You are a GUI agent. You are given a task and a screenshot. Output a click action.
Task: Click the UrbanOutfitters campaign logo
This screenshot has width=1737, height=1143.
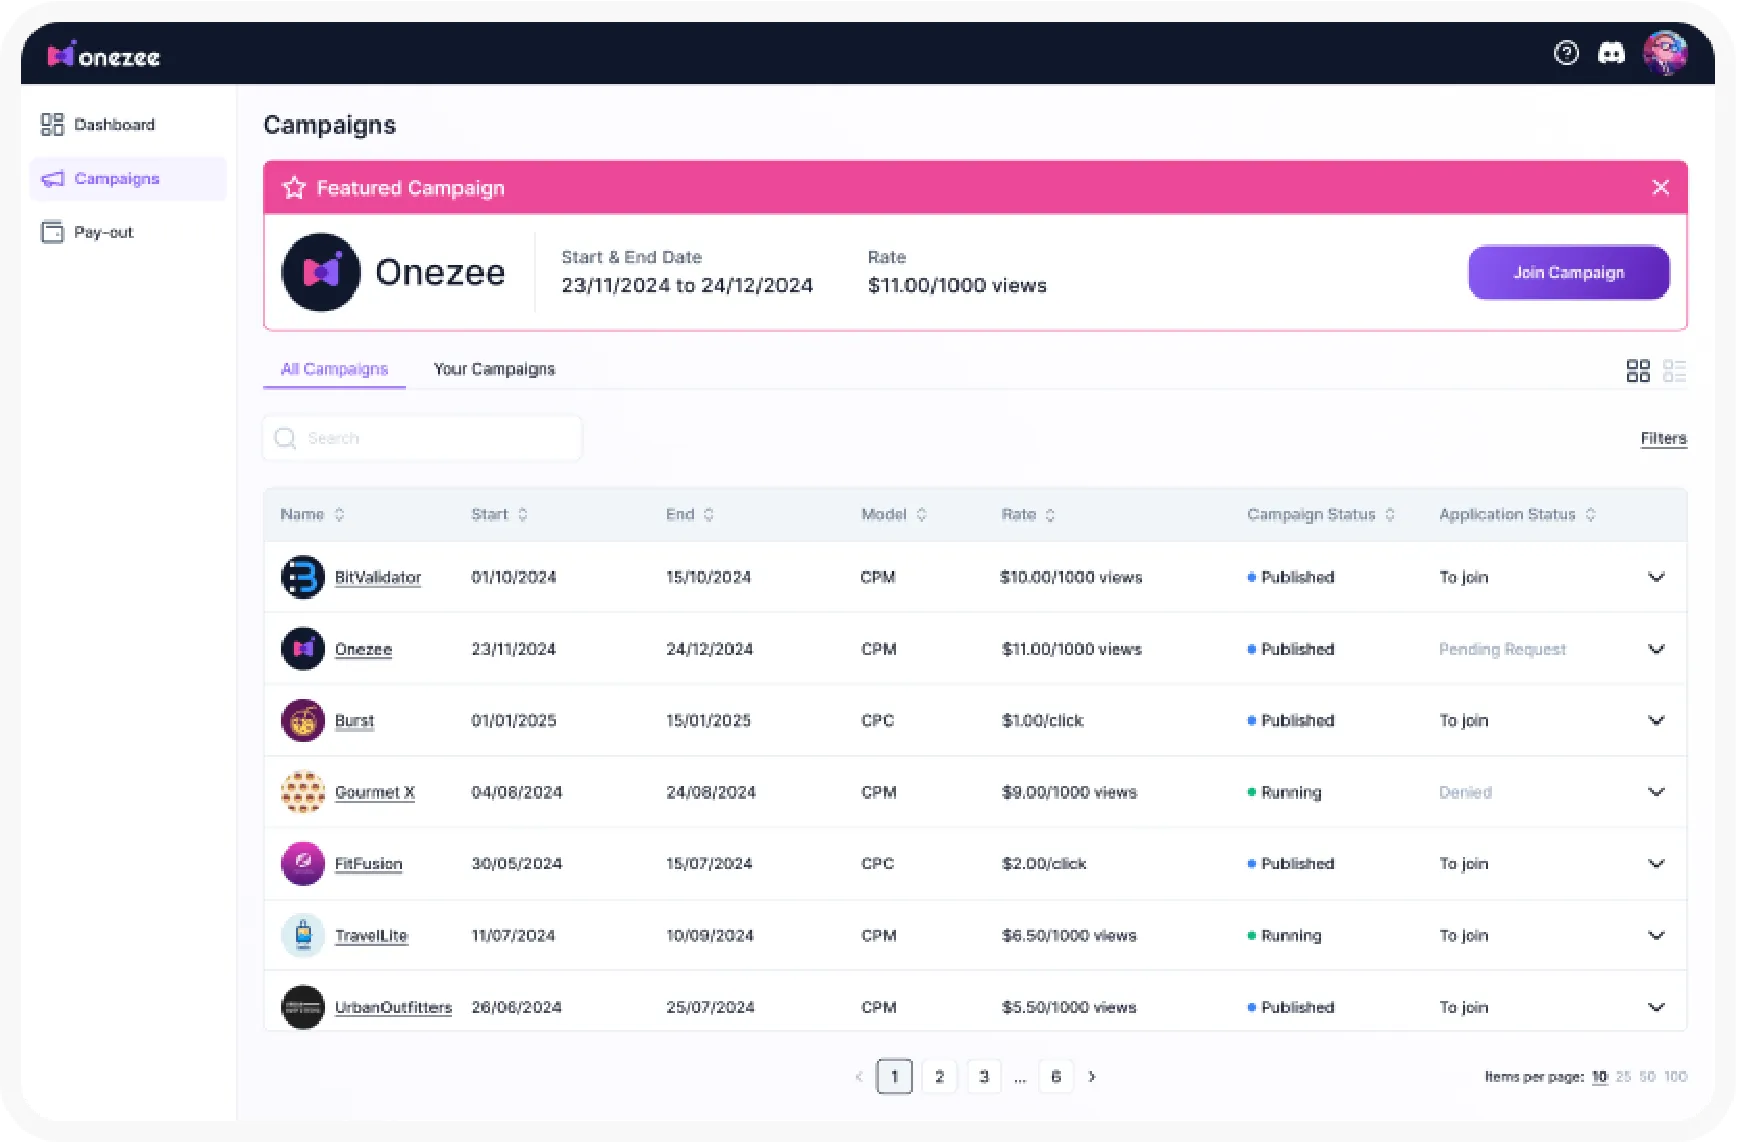(303, 1007)
